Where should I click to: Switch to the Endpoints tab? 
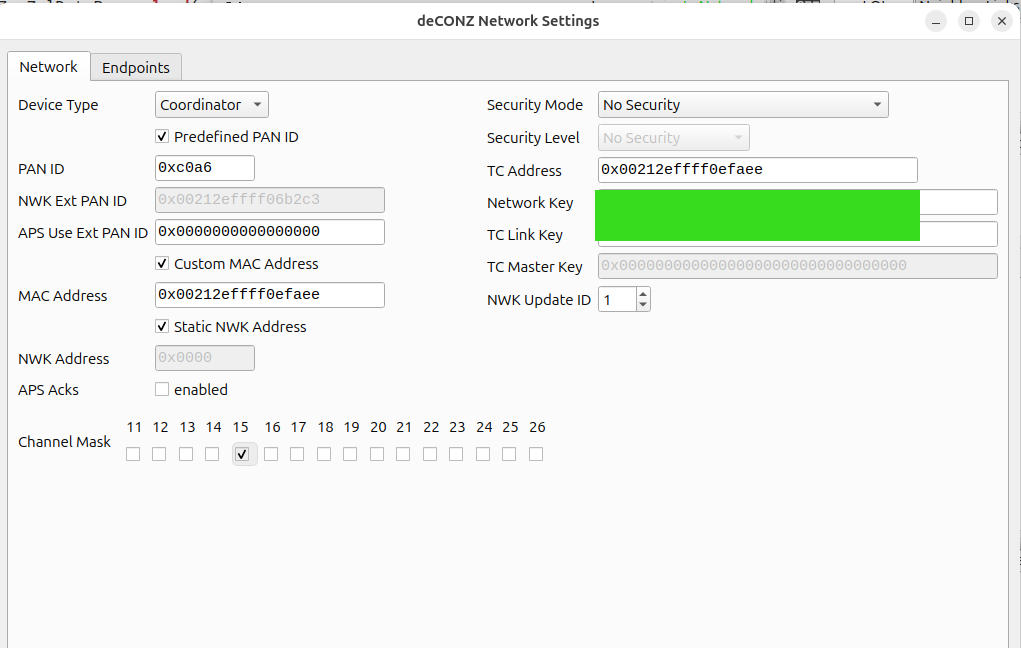[x=135, y=67]
